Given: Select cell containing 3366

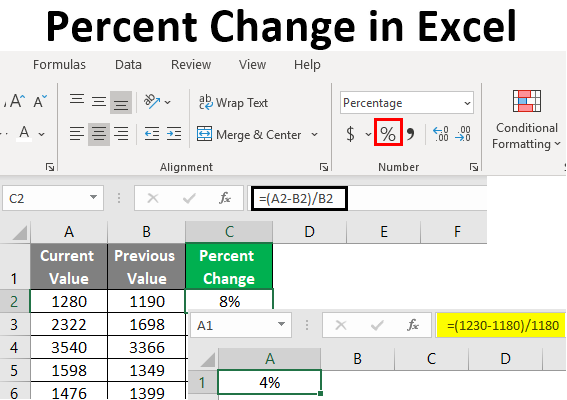Looking at the screenshot, I should [x=146, y=348].
